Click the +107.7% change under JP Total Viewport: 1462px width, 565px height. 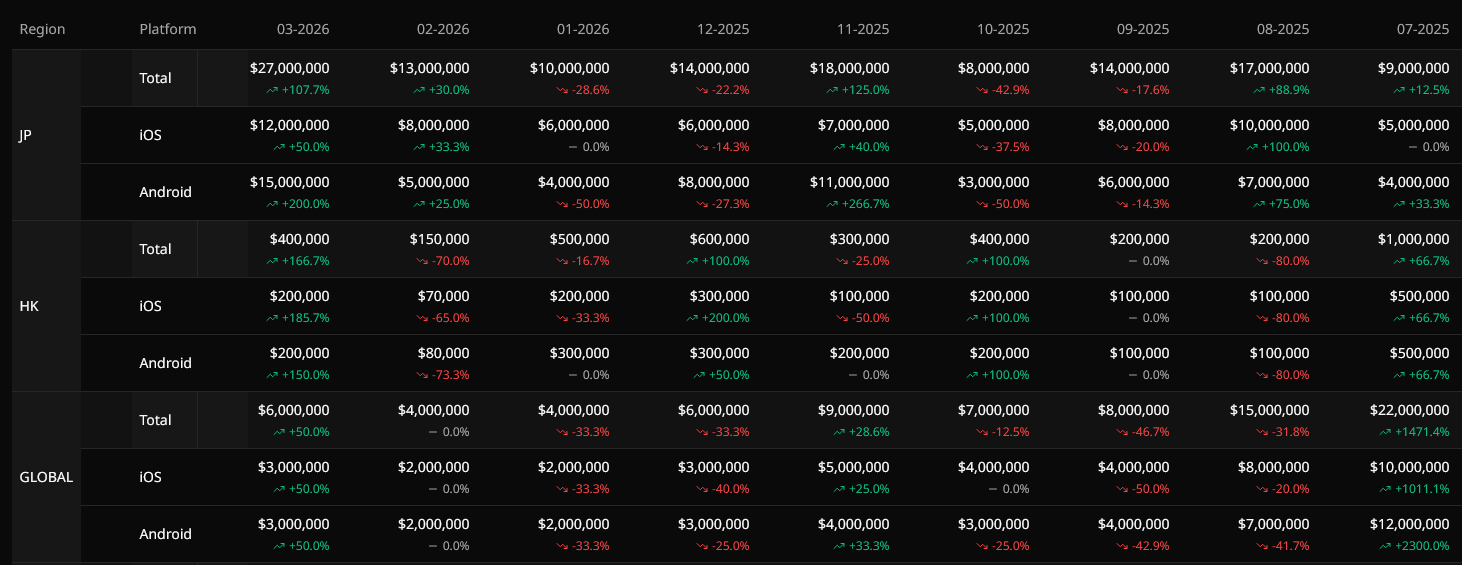(x=298, y=90)
